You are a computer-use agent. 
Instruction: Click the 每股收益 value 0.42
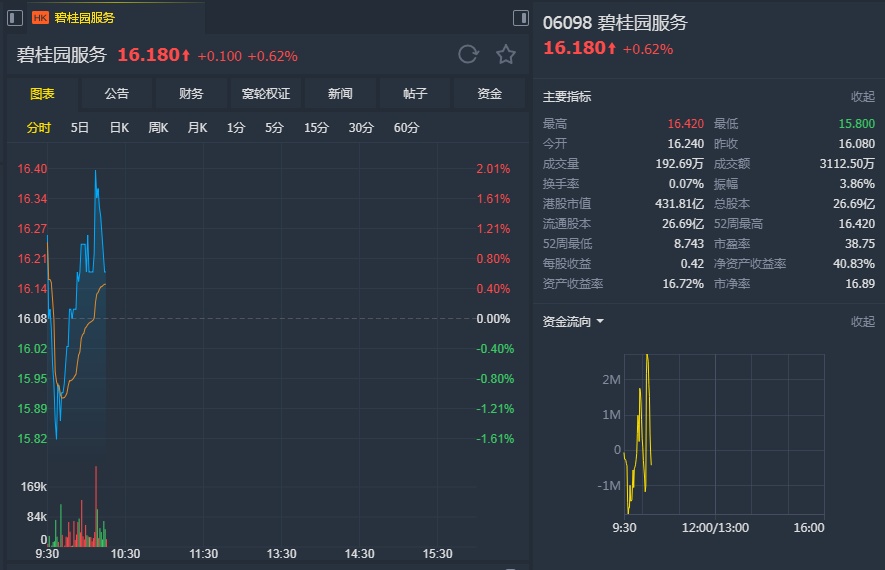(x=692, y=264)
